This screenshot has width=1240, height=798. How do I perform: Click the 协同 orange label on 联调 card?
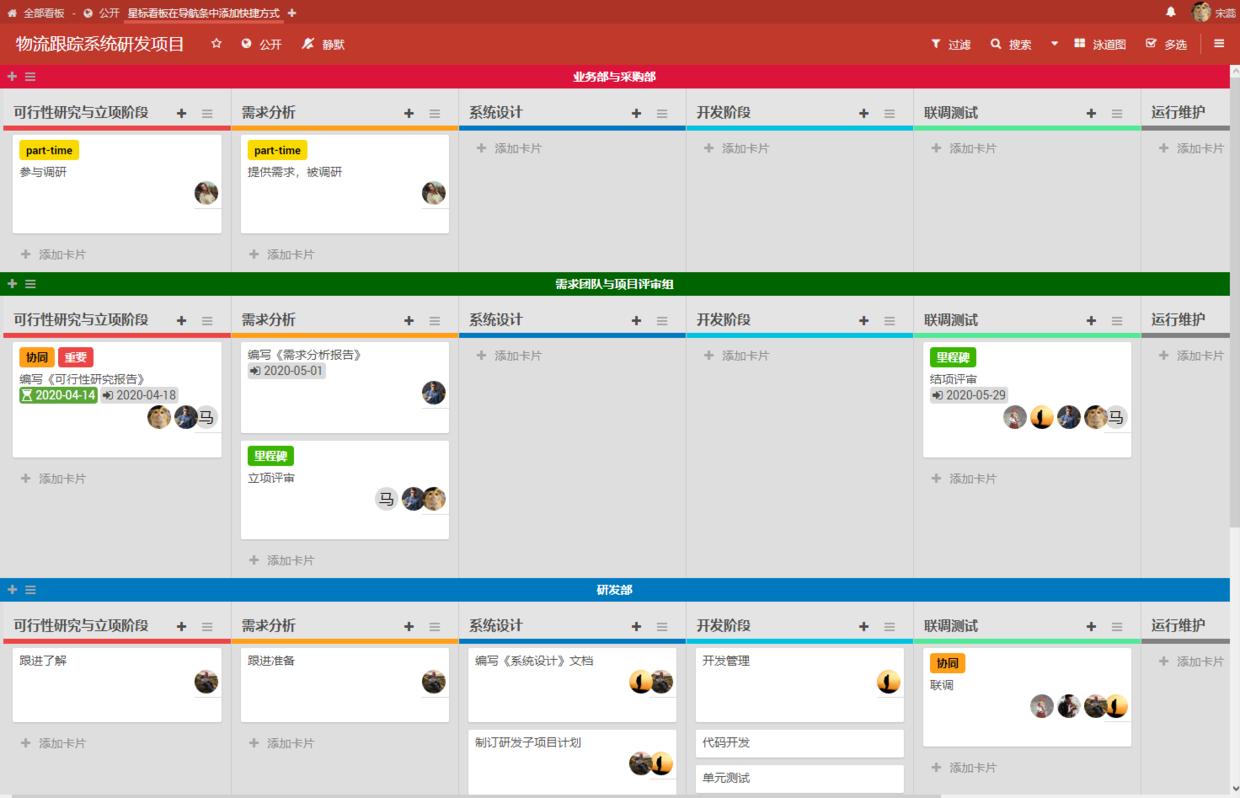947,663
